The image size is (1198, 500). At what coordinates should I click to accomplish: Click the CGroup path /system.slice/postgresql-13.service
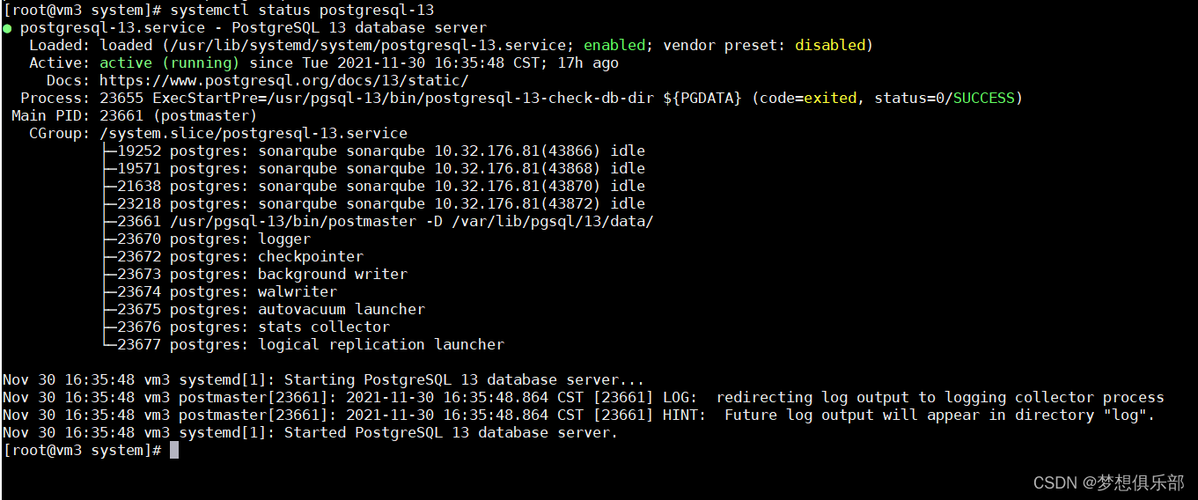pos(254,134)
